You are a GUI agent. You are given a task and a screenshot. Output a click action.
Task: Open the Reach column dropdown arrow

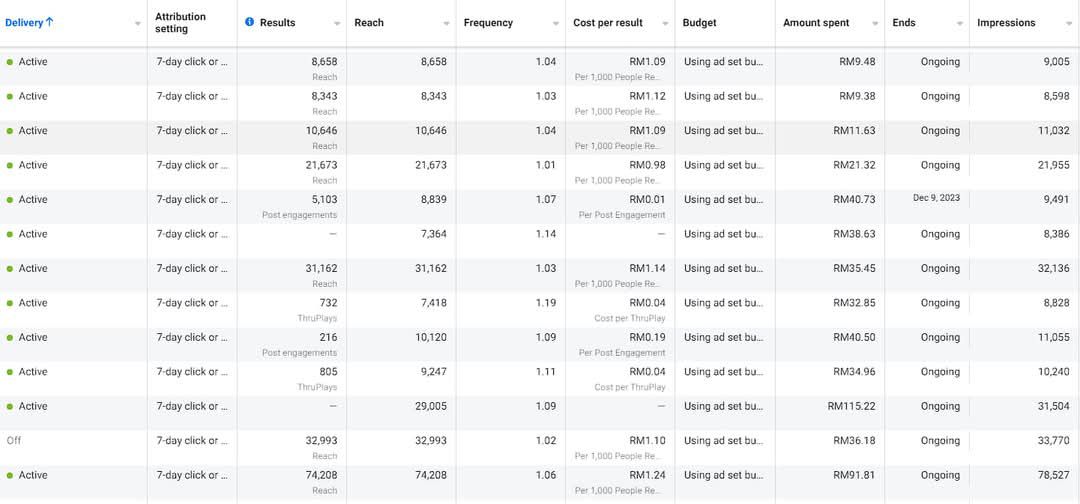[447, 24]
